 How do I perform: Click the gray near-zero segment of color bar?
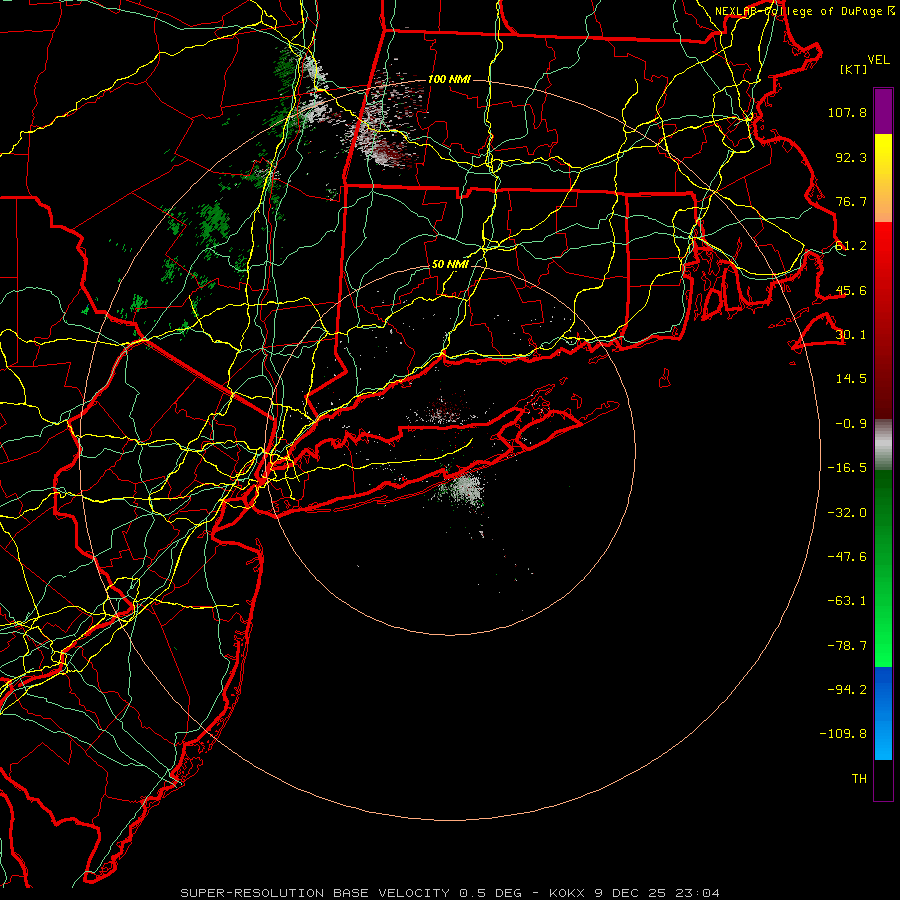pos(883,445)
